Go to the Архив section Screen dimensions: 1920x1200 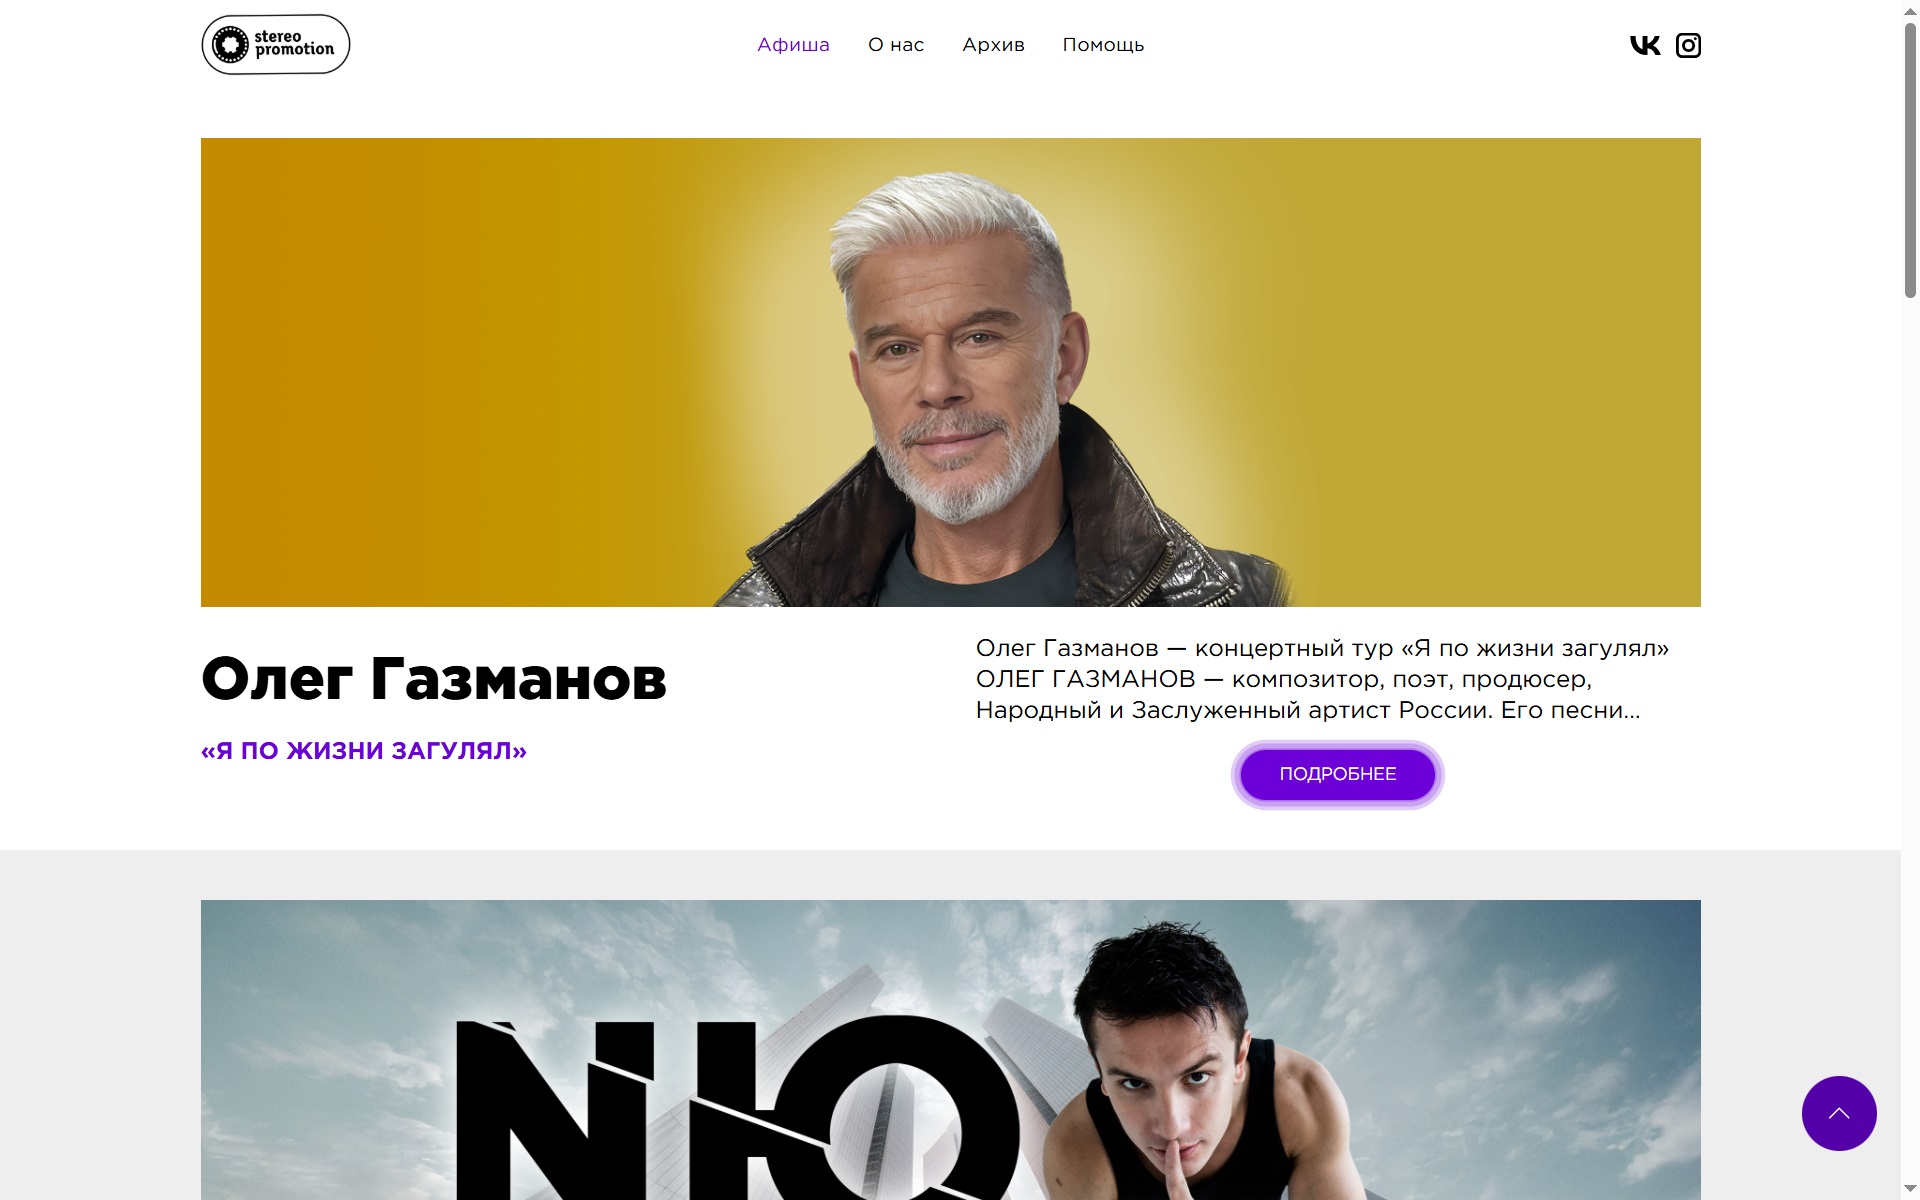pyautogui.click(x=993, y=45)
